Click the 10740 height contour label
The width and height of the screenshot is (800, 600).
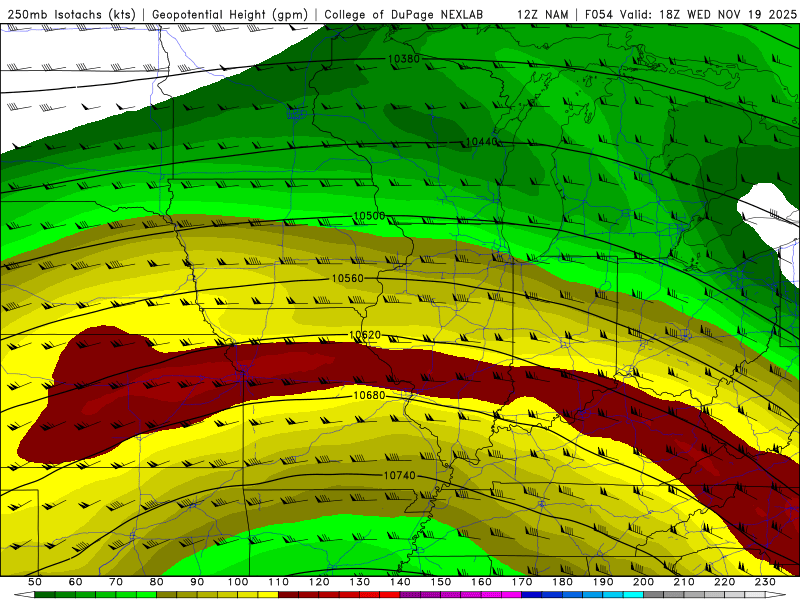coord(399,475)
